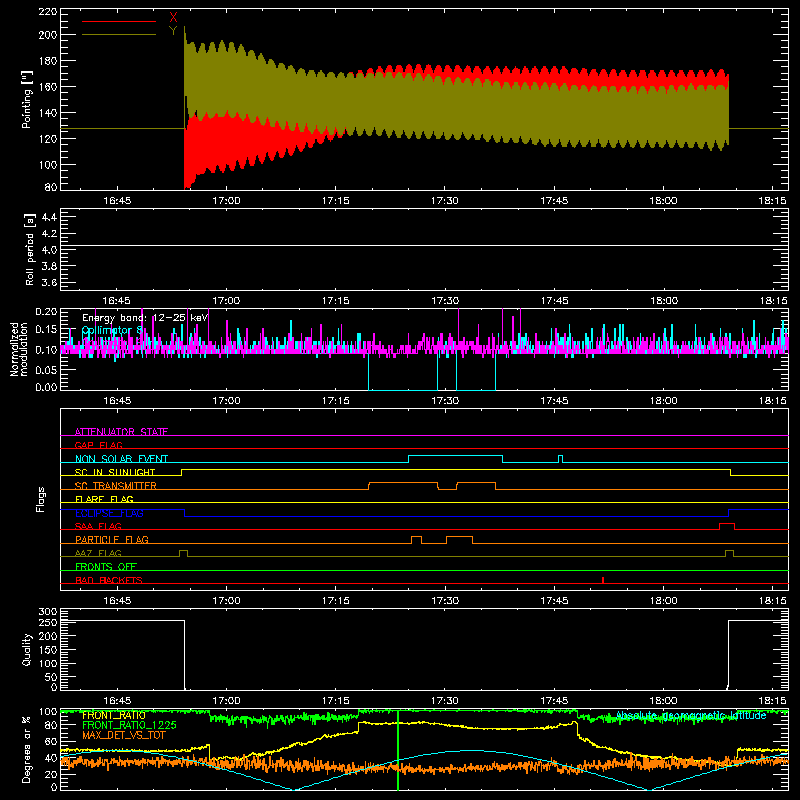Click the GAP_FLAG label
The image size is (800, 800).
[98, 445]
